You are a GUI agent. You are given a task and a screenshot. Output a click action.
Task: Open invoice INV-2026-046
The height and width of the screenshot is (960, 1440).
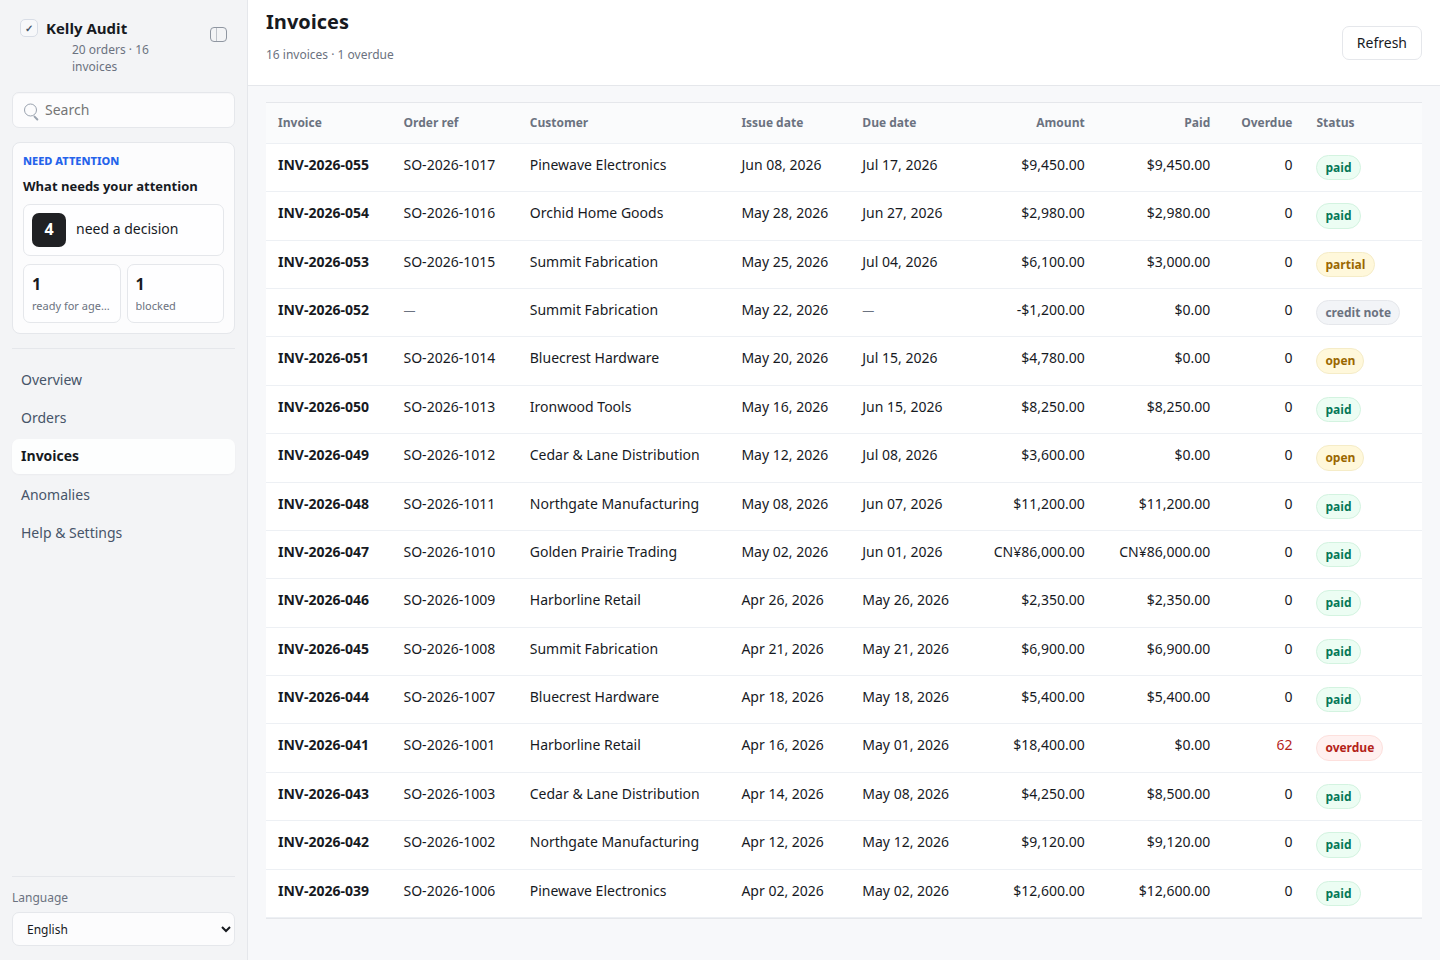(x=323, y=600)
